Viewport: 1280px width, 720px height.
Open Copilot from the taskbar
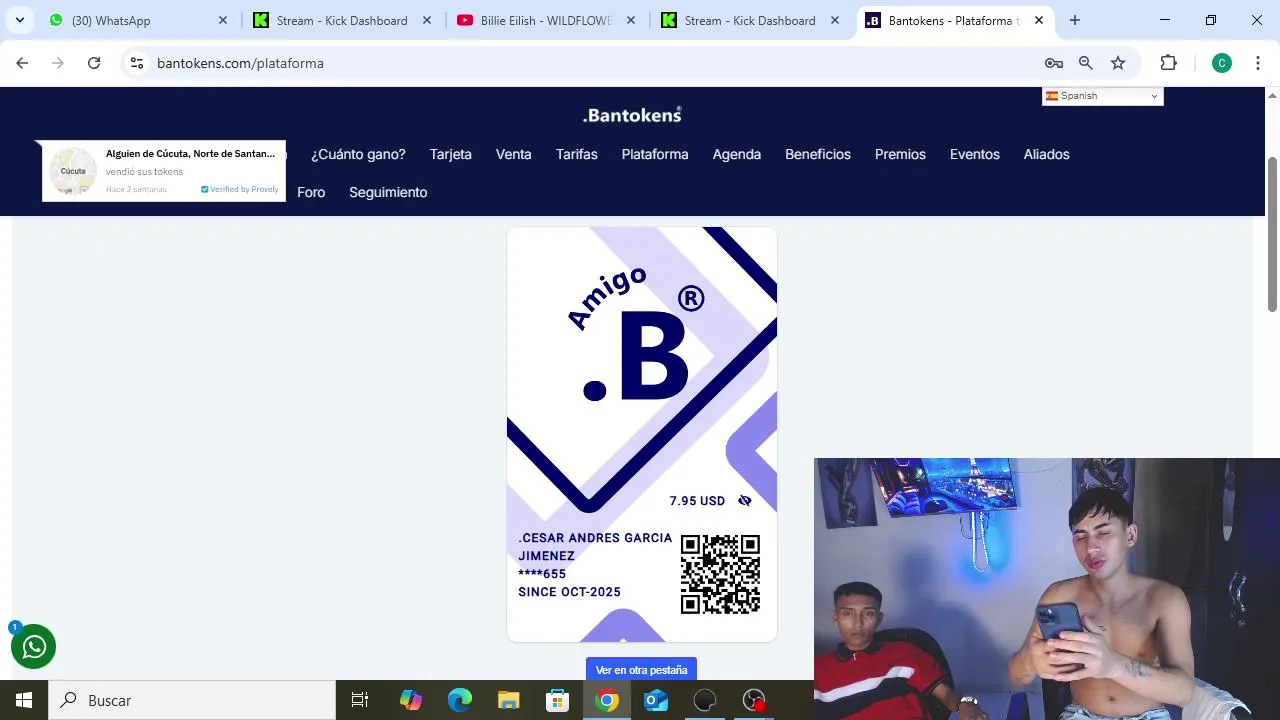(410, 700)
